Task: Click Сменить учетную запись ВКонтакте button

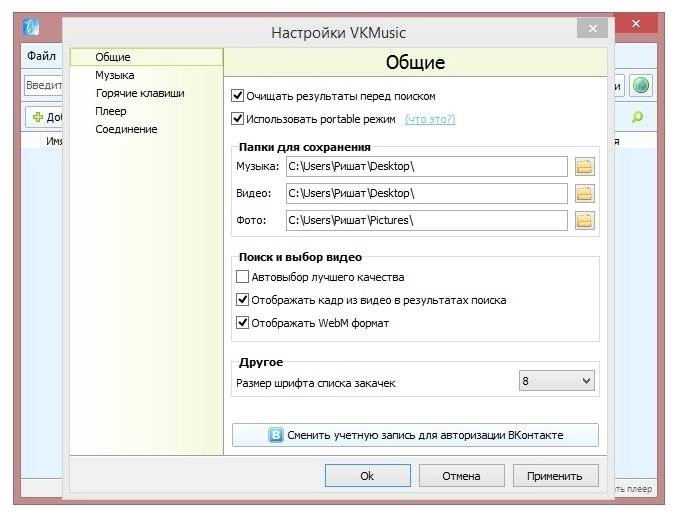Action: click(x=415, y=435)
